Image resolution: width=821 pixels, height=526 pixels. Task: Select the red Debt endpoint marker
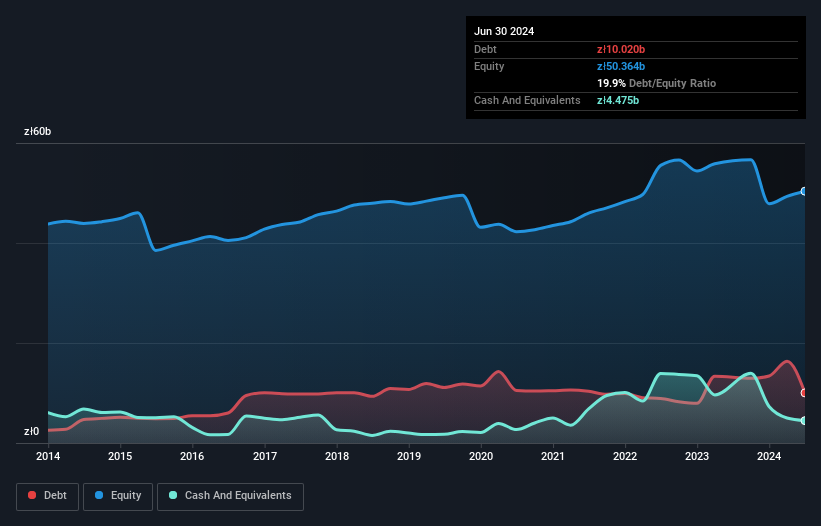coord(804,393)
